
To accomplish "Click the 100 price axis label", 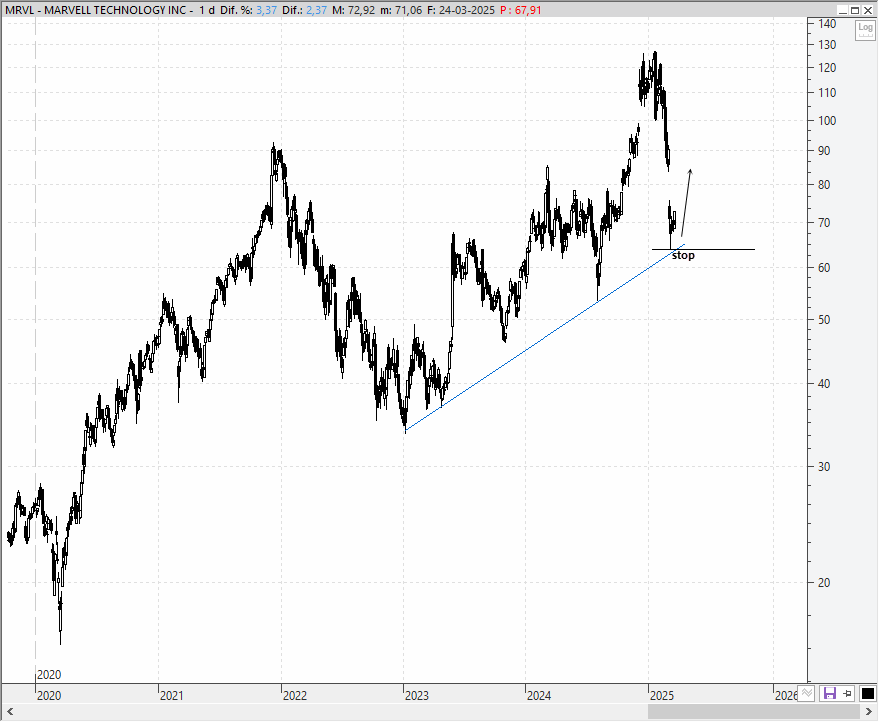I will click(827, 121).
